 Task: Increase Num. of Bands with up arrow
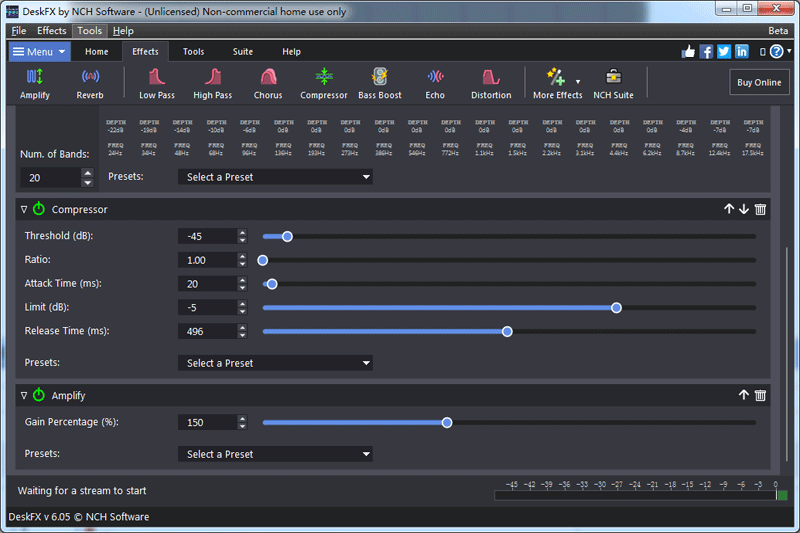pyautogui.click(x=88, y=173)
